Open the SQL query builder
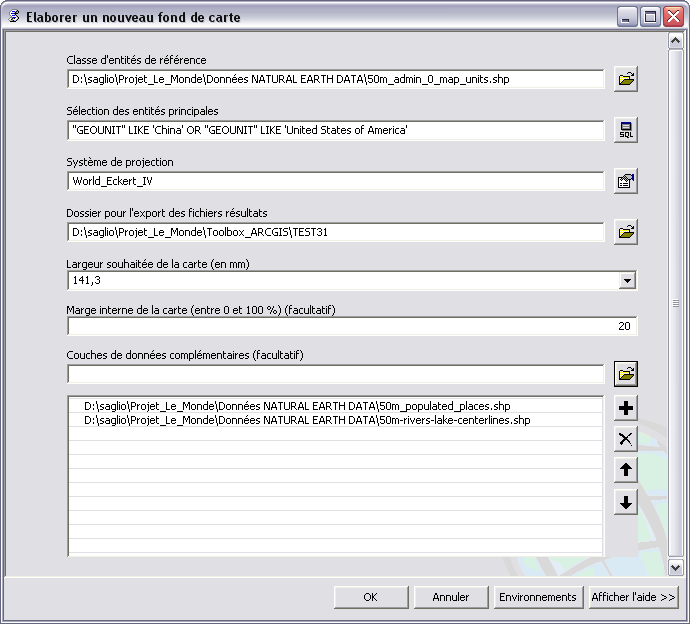690x625 pixels. [x=626, y=130]
